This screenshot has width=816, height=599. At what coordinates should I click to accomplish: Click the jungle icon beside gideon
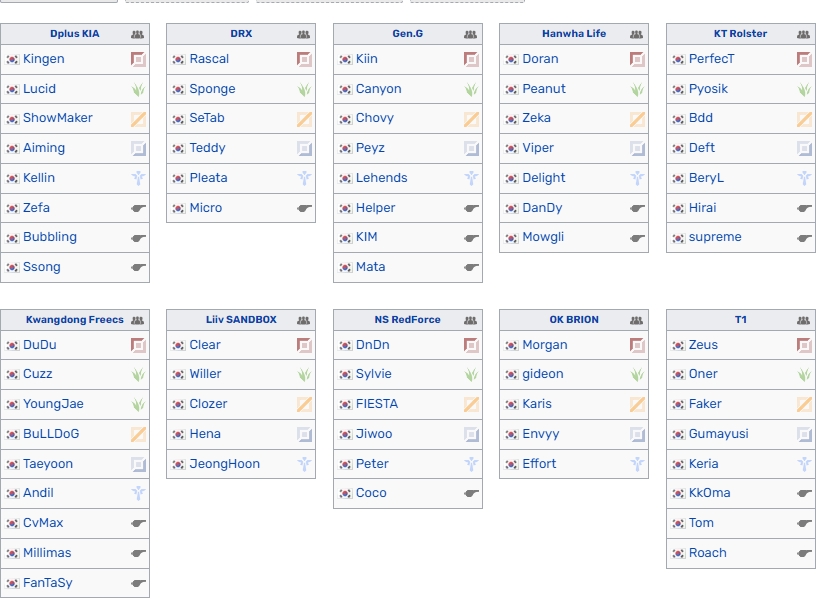[x=637, y=374]
